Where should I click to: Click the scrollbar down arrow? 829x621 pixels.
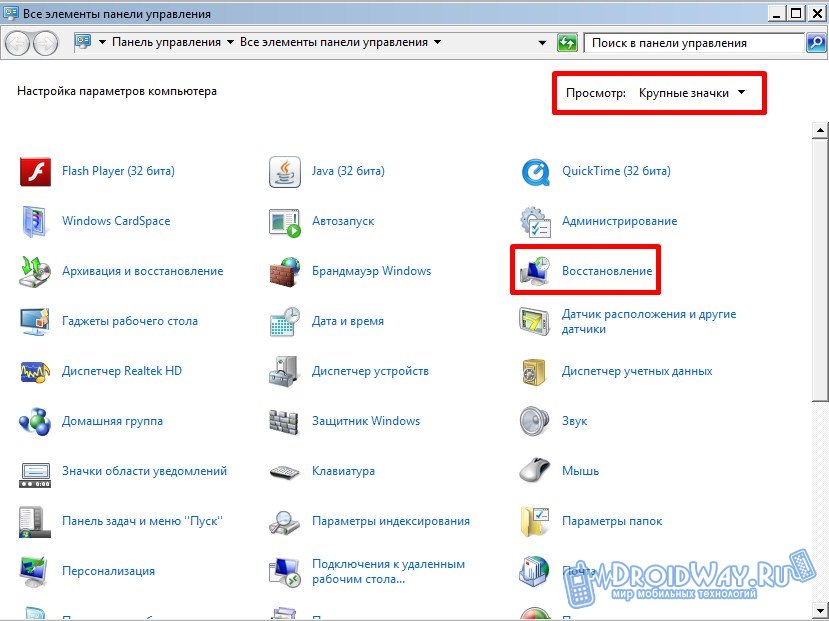(x=820, y=611)
